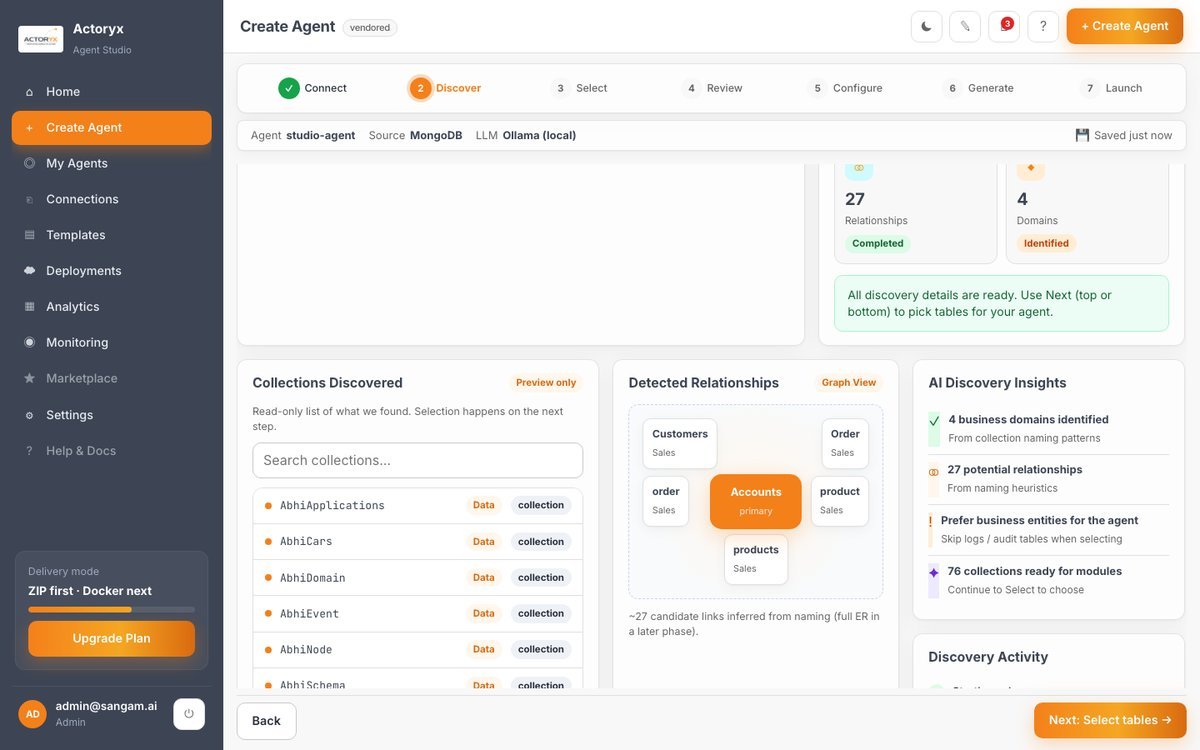
Task: Click the power logout icon beside admin
Action: [189, 714]
